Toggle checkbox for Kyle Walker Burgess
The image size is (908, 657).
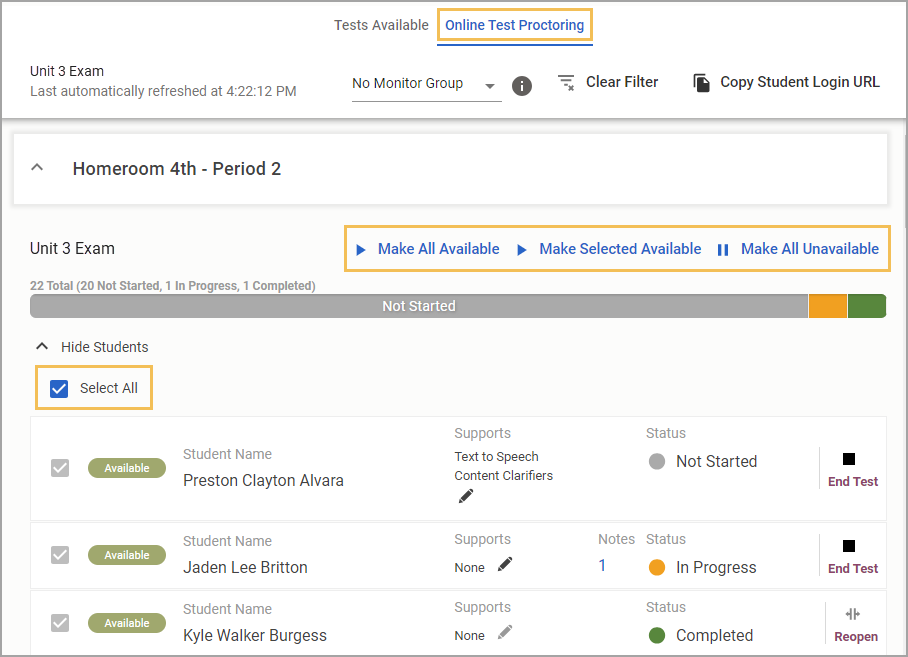coord(60,623)
